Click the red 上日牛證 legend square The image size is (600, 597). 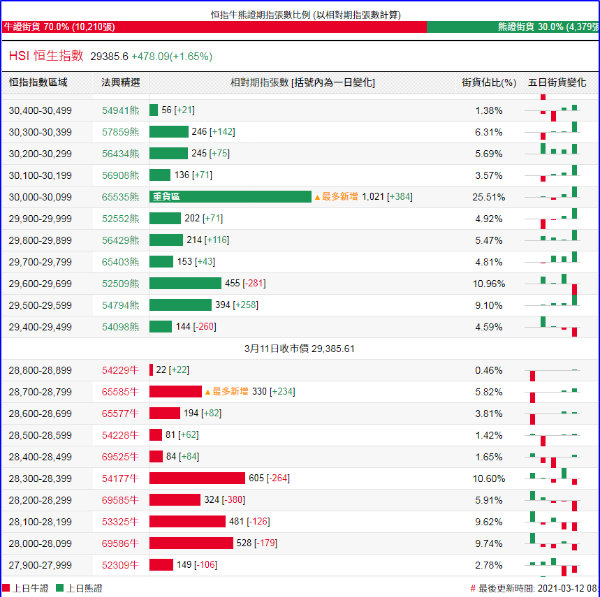click(x=6, y=588)
